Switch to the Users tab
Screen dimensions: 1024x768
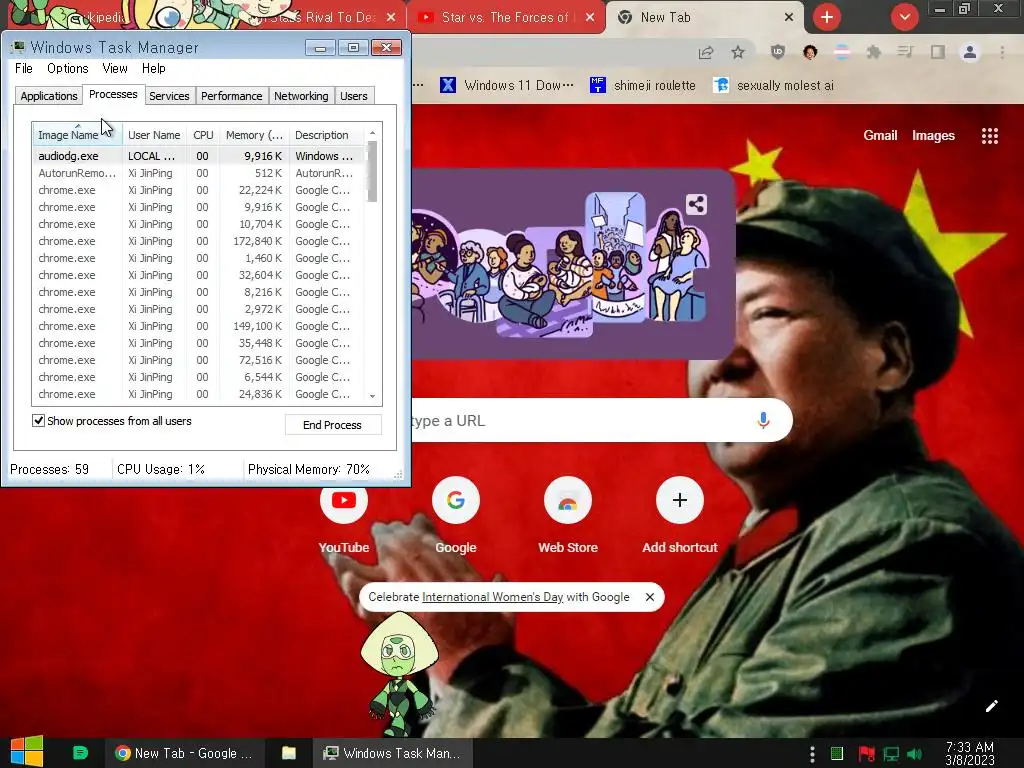[353, 96]
